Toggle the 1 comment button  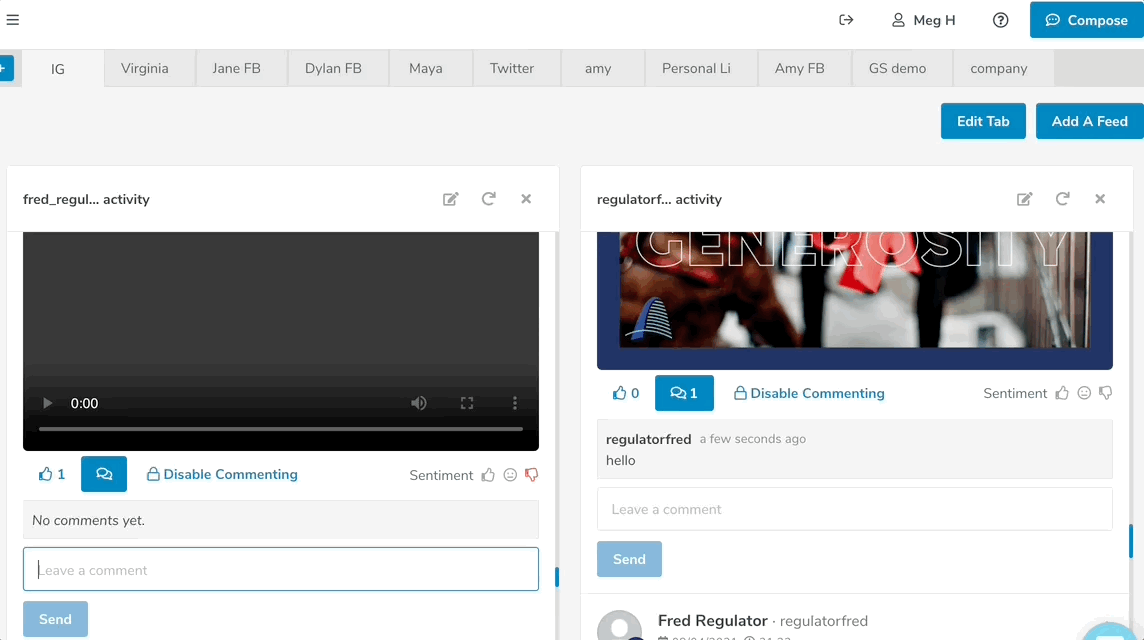click(x=684, y=393)
